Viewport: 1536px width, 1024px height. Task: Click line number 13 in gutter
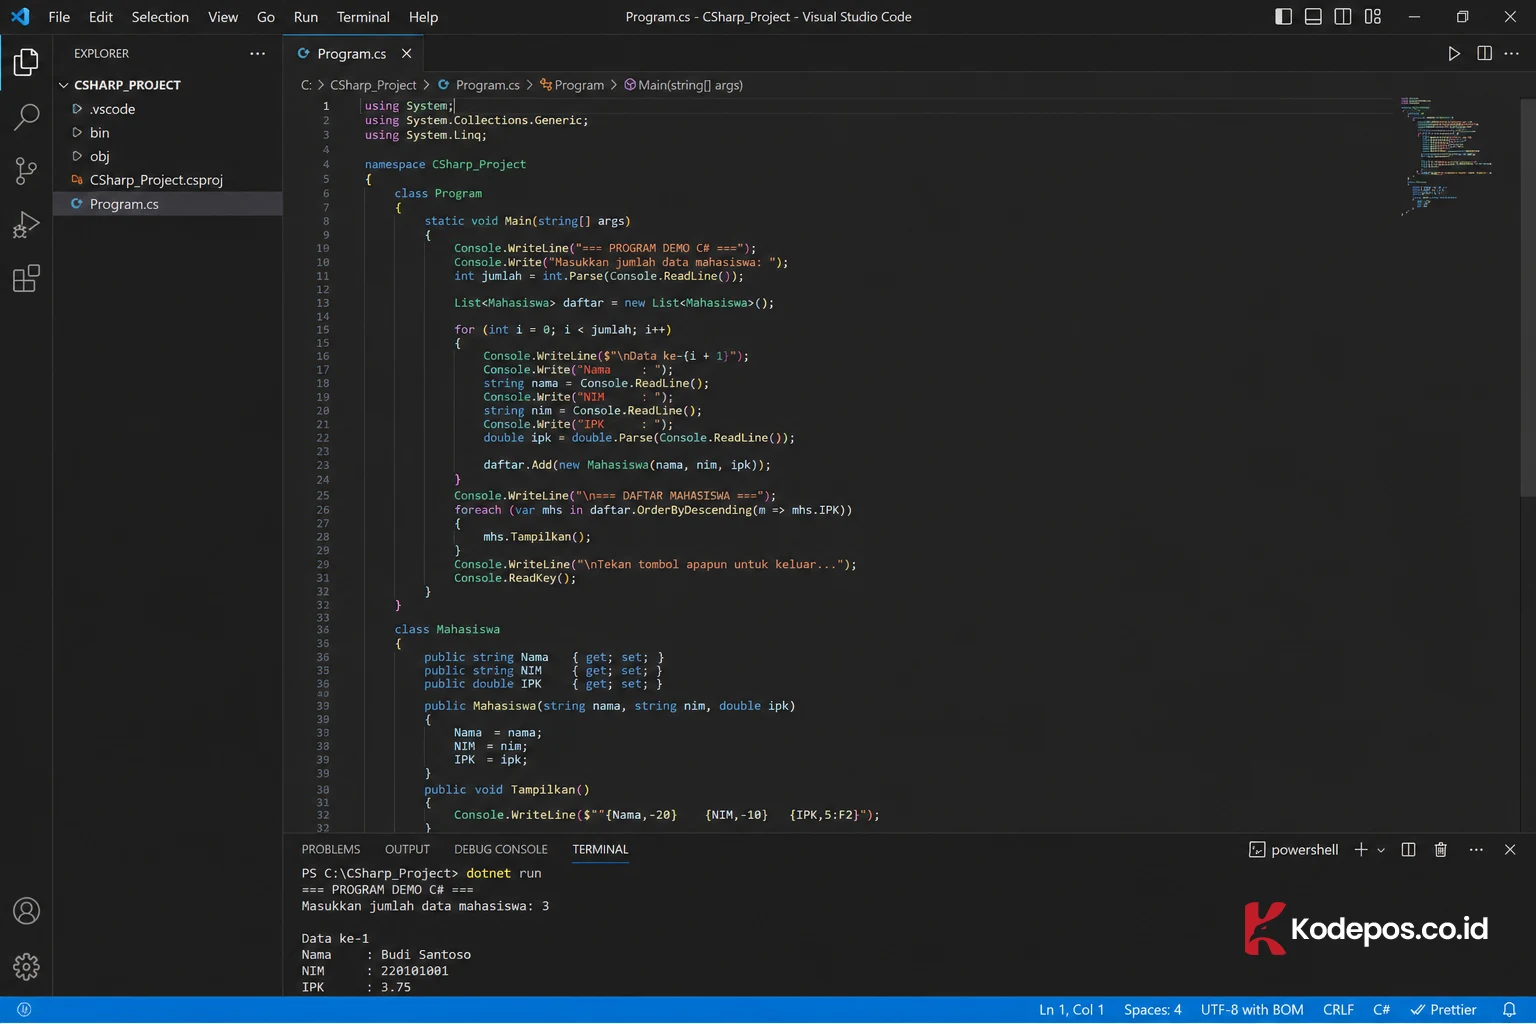click(323, 303)
